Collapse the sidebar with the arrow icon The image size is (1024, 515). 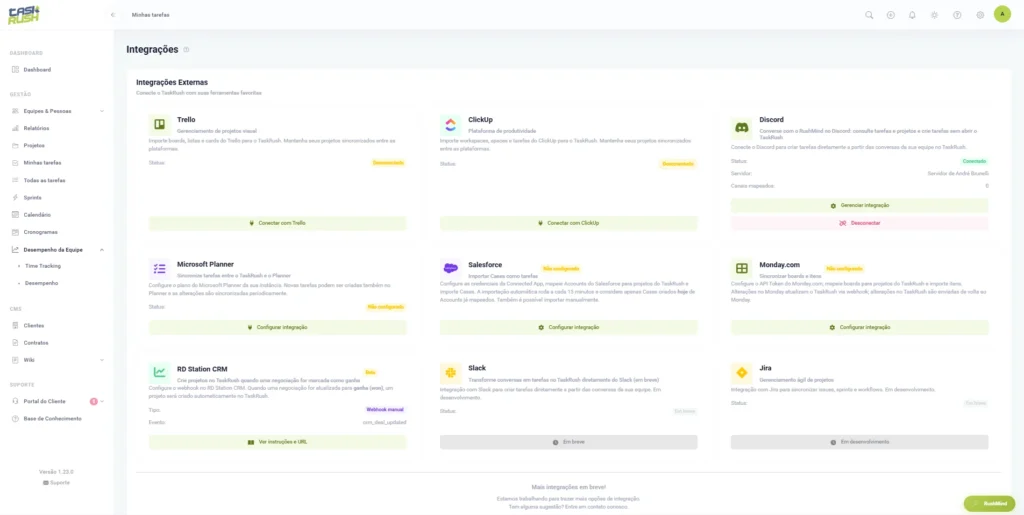(113, 14)
